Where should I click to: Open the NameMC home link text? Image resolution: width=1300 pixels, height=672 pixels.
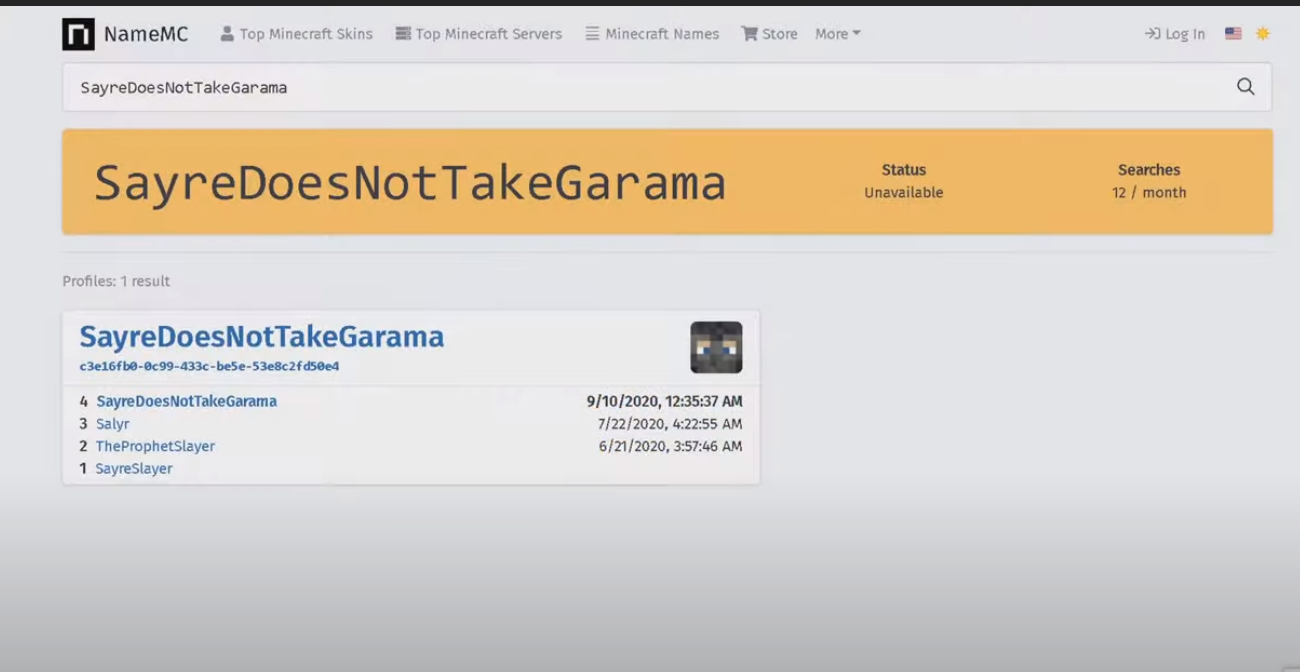tap(146, 35)
